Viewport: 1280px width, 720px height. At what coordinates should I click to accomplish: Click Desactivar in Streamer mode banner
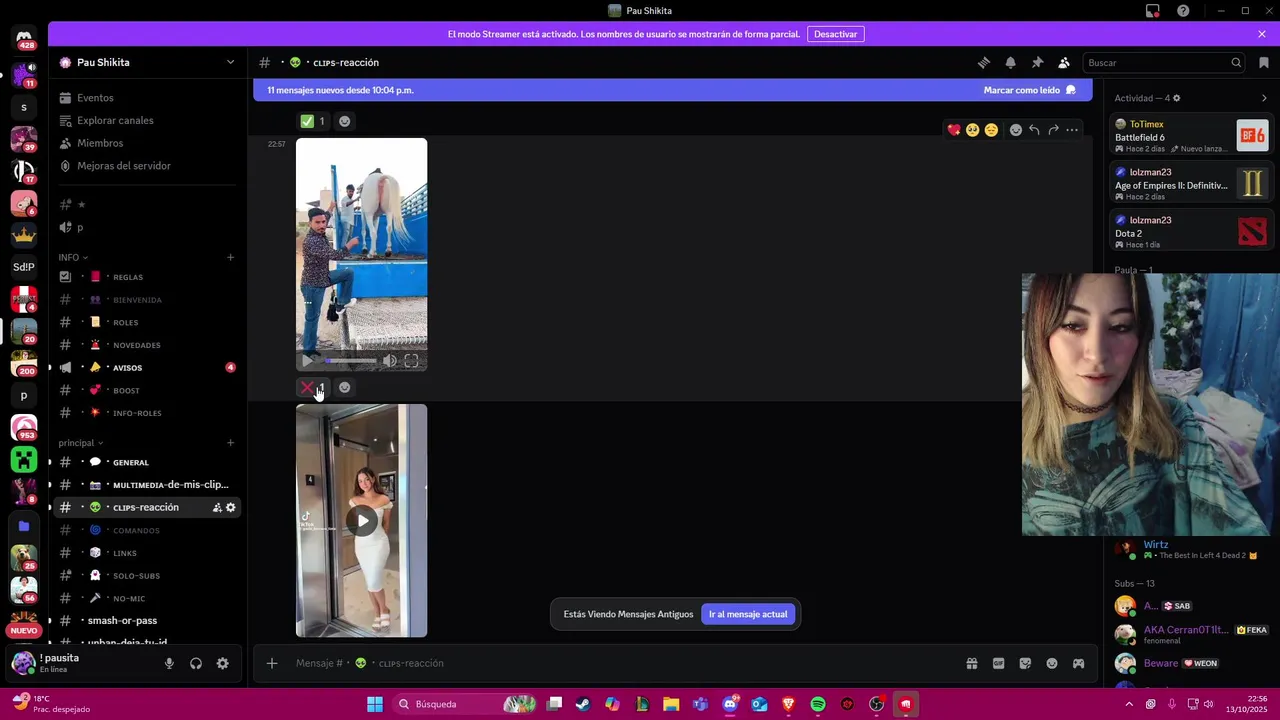[x=835, y=34]
